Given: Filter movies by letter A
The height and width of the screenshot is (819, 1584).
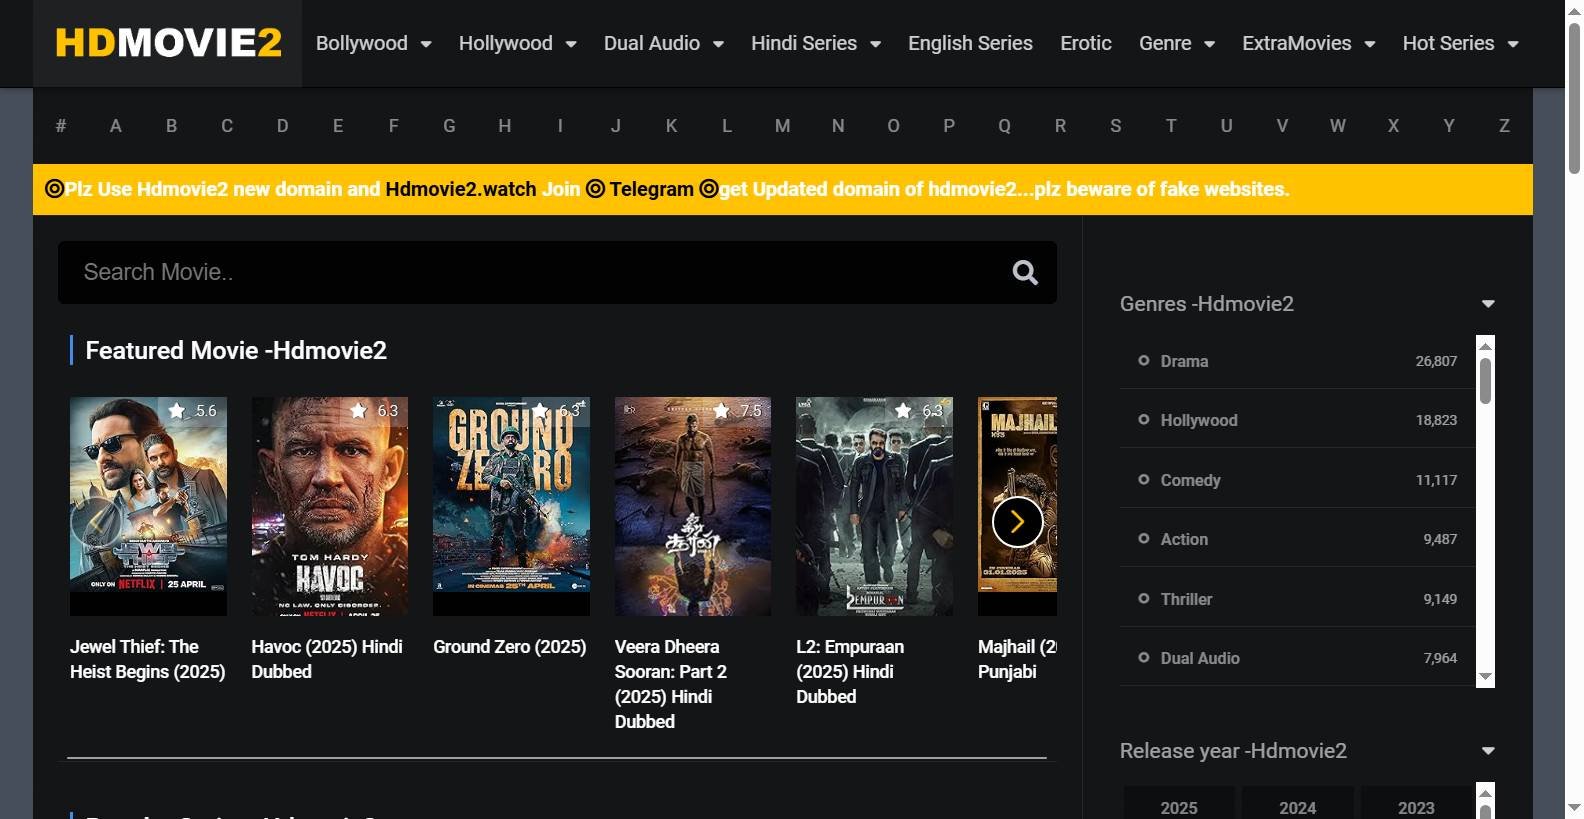Looking at the screenshot, I should (116, 126).
